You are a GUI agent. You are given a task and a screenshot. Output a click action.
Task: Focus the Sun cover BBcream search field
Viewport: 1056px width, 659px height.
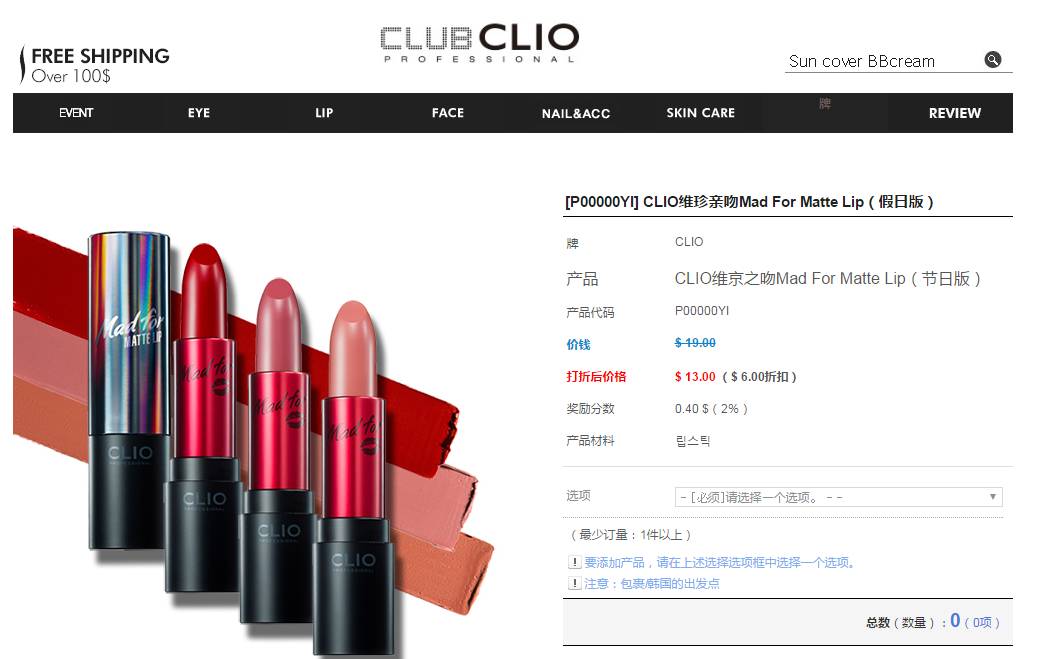pyautogui.click(x=882, y=61)
